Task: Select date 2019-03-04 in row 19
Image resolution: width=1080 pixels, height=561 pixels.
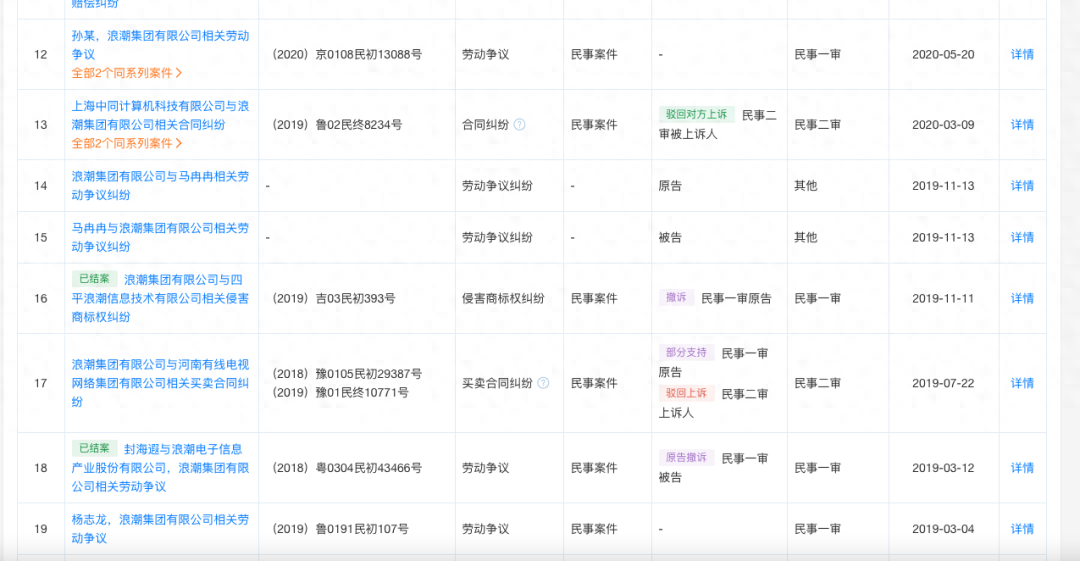Action: (x=943, y=529)
